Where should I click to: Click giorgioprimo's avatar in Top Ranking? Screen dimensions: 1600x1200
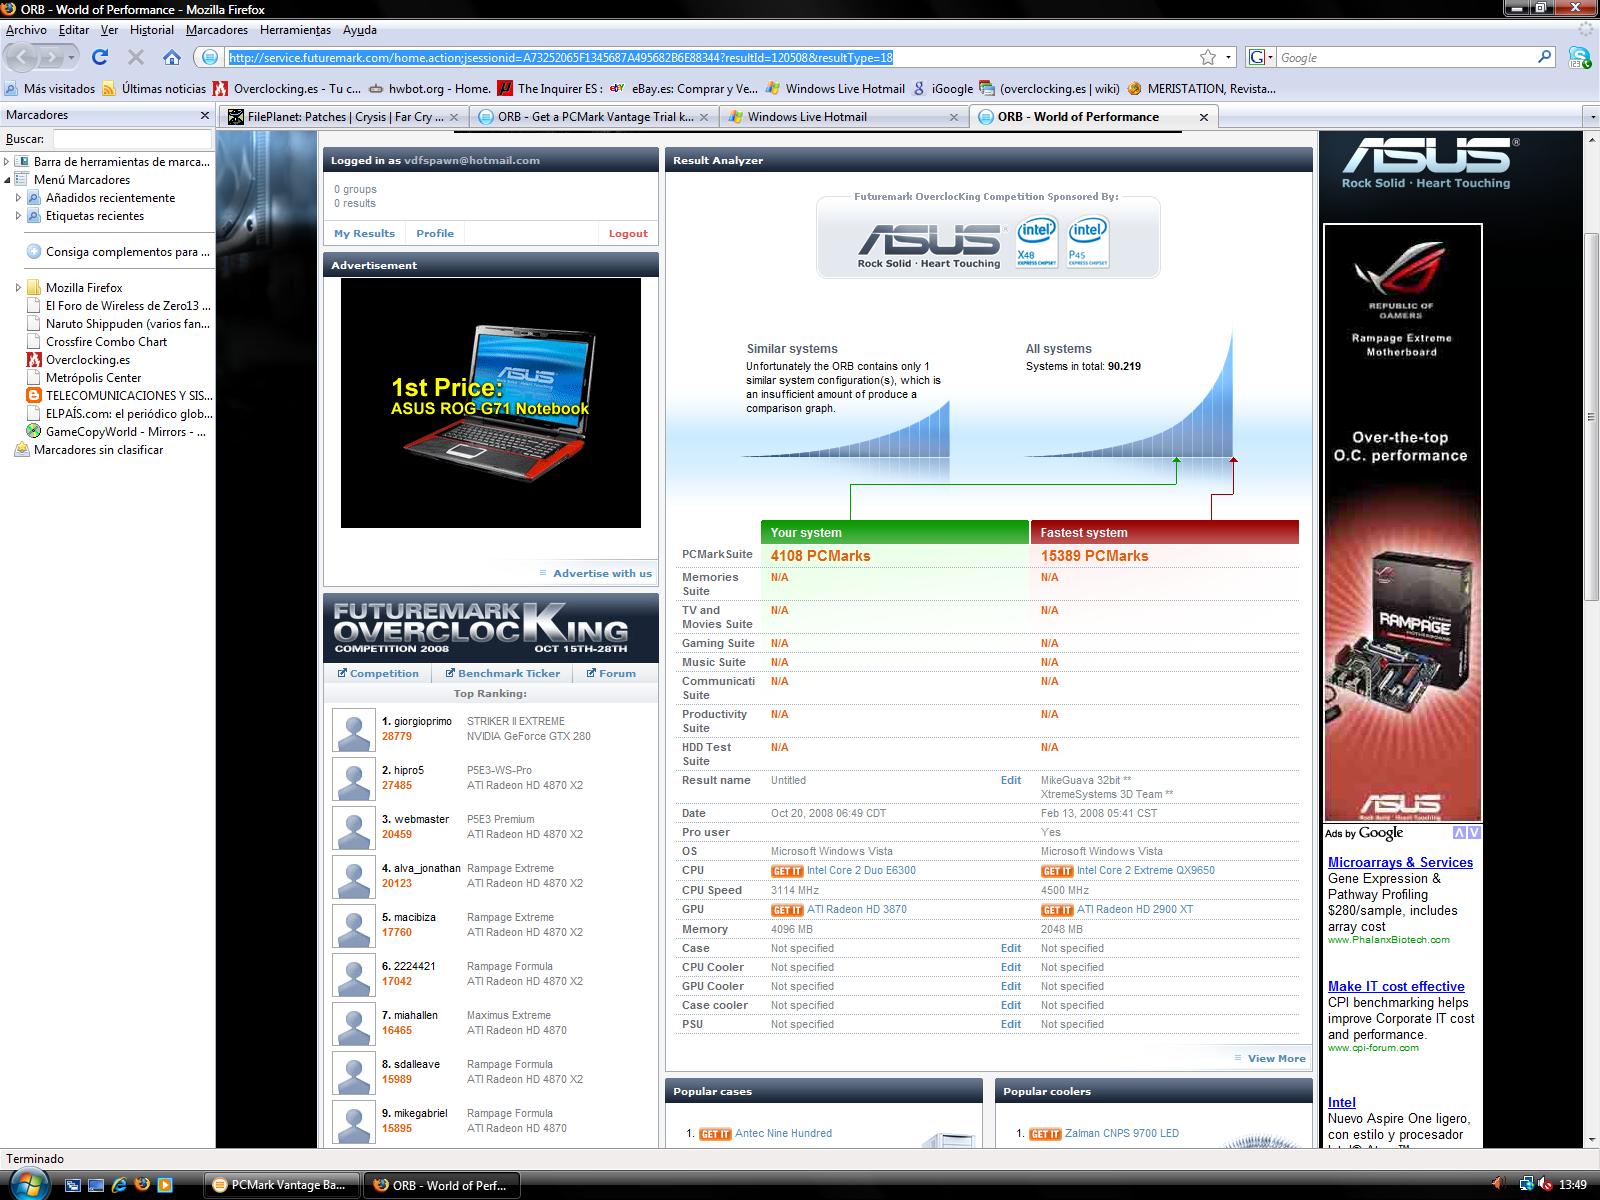point(353,730)
